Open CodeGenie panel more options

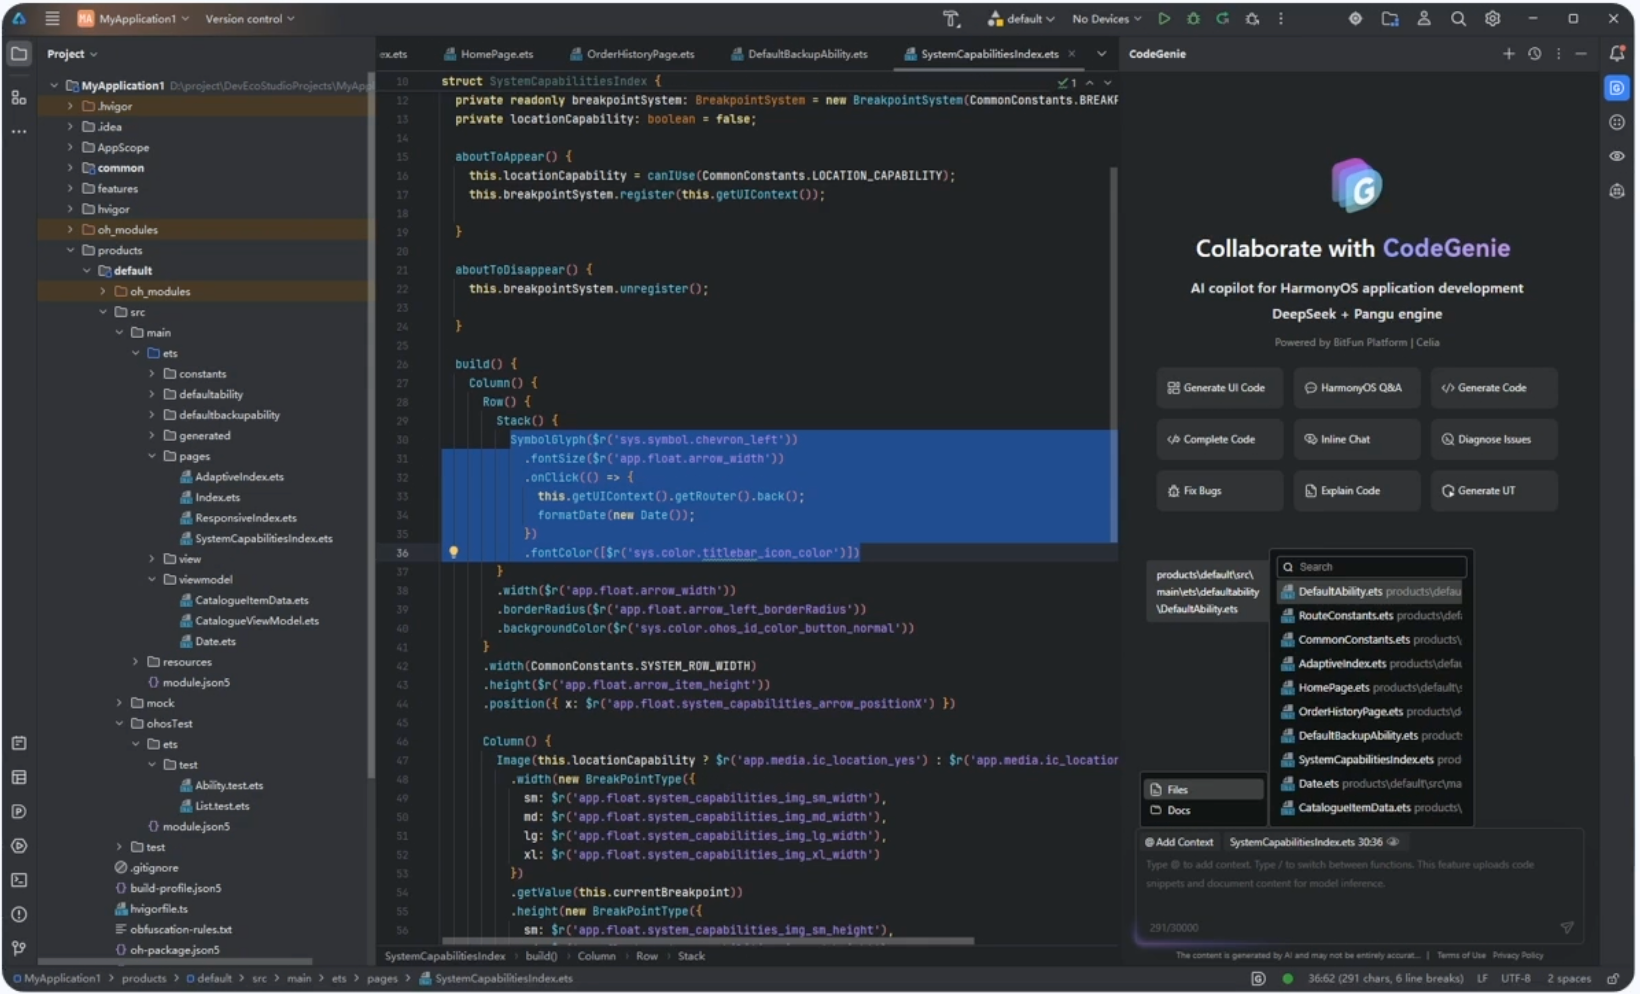1559,54
